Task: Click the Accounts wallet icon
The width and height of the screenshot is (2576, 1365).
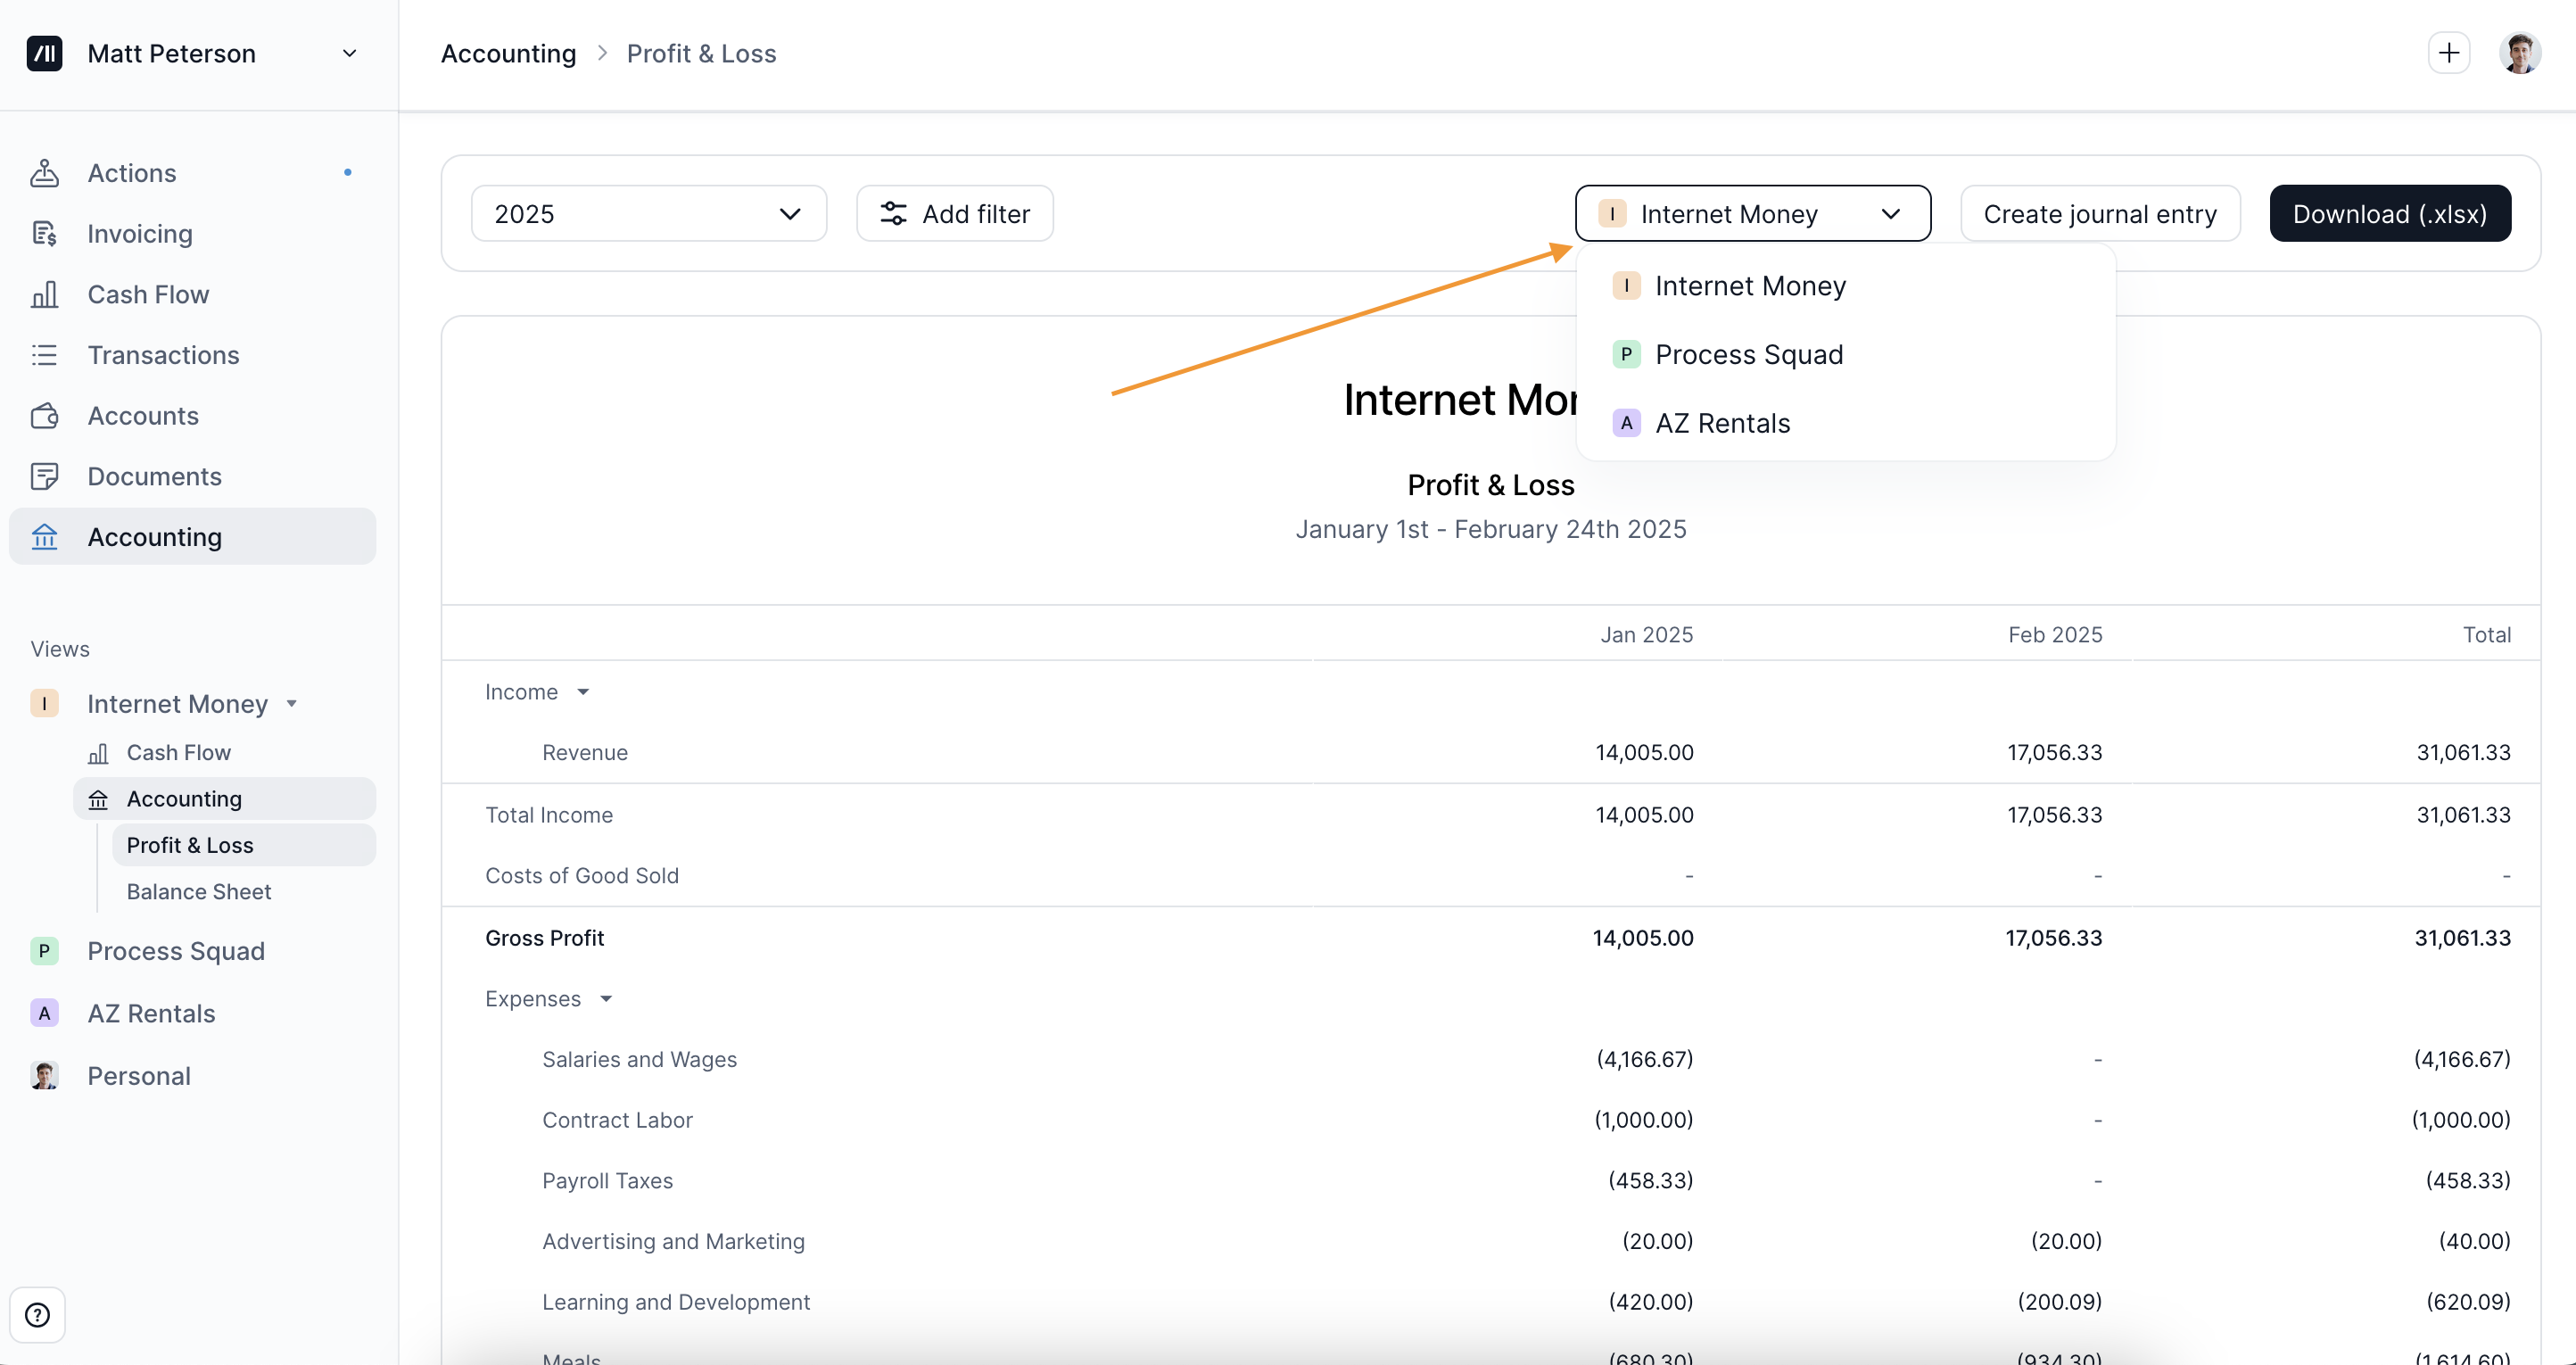Action: click(44, 416)
